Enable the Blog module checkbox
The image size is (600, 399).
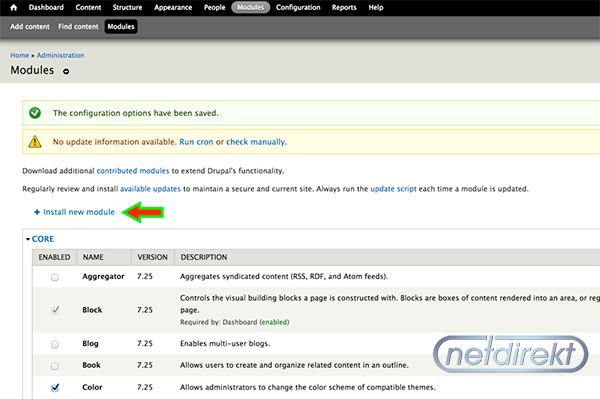55,344
